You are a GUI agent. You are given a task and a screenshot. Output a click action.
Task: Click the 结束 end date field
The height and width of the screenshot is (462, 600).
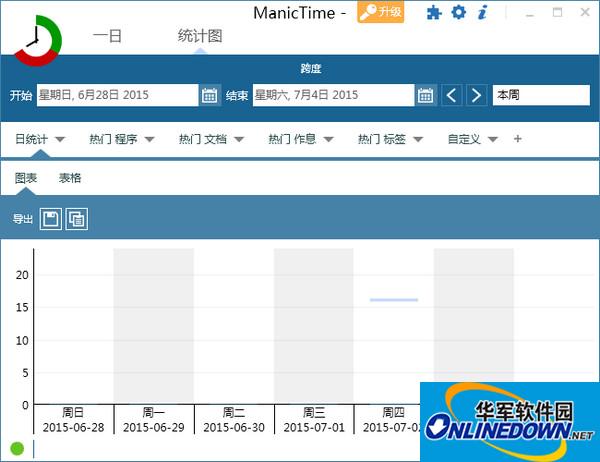[x=333, y=95]
